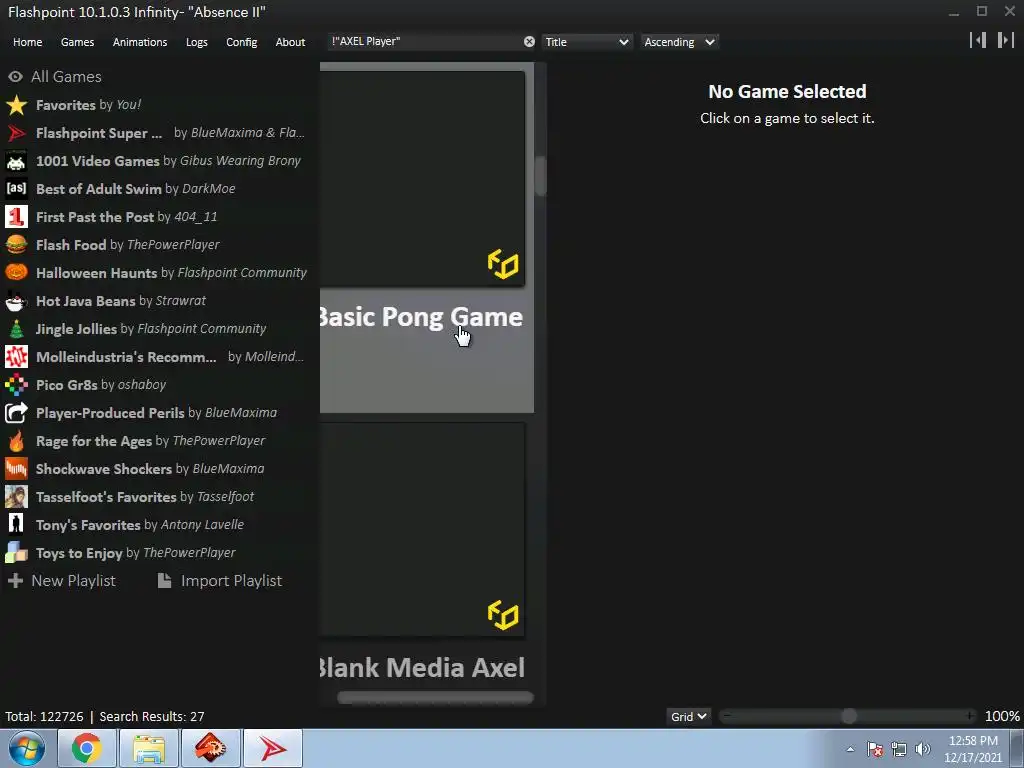Click the First Past the Post icon
The width and height of the screenshot is (1024, 768).
[x=16, y=217]
